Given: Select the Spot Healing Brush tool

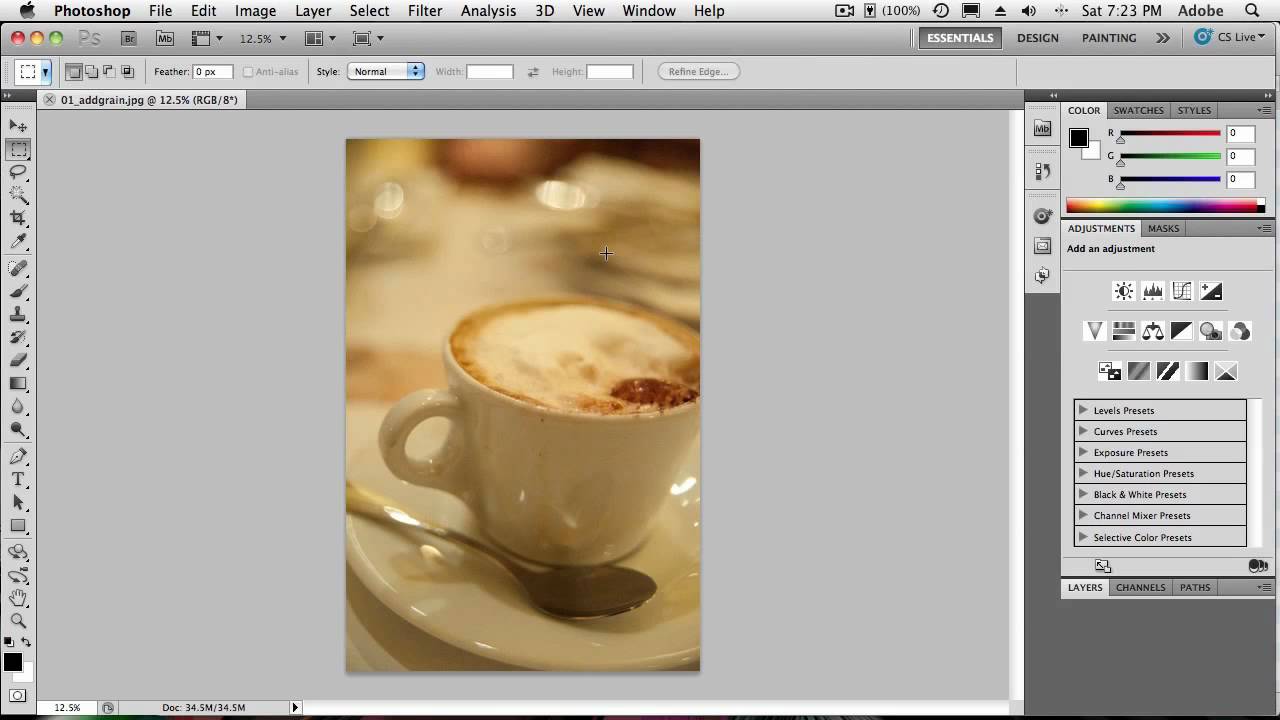Looking at the screenshot, I should (x=18, y=268).
